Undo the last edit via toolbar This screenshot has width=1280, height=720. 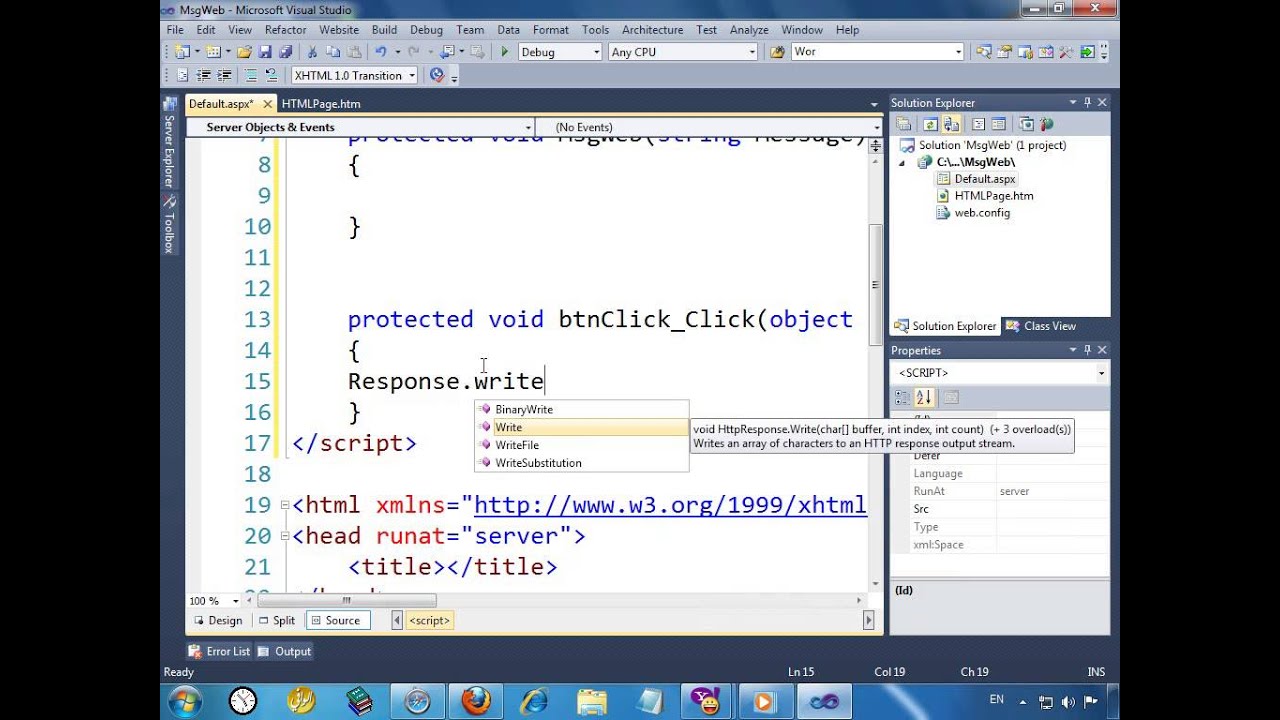tap(381, 52)
